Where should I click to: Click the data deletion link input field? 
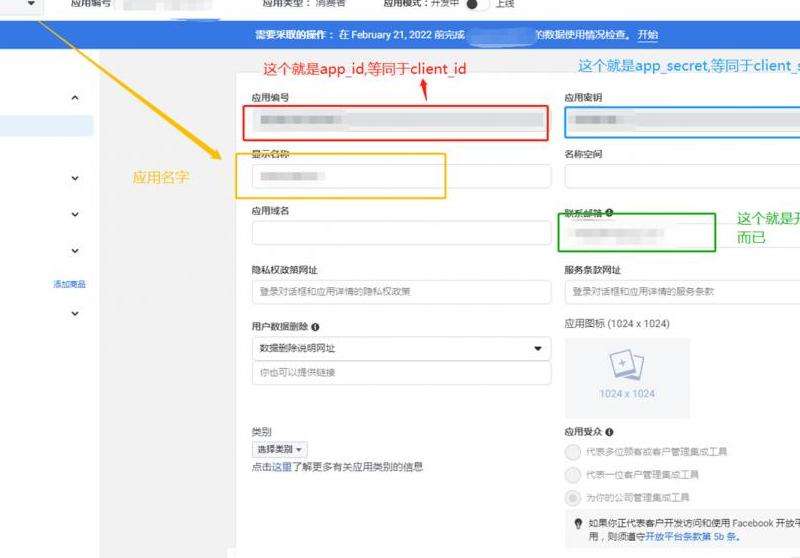point(402,373)
